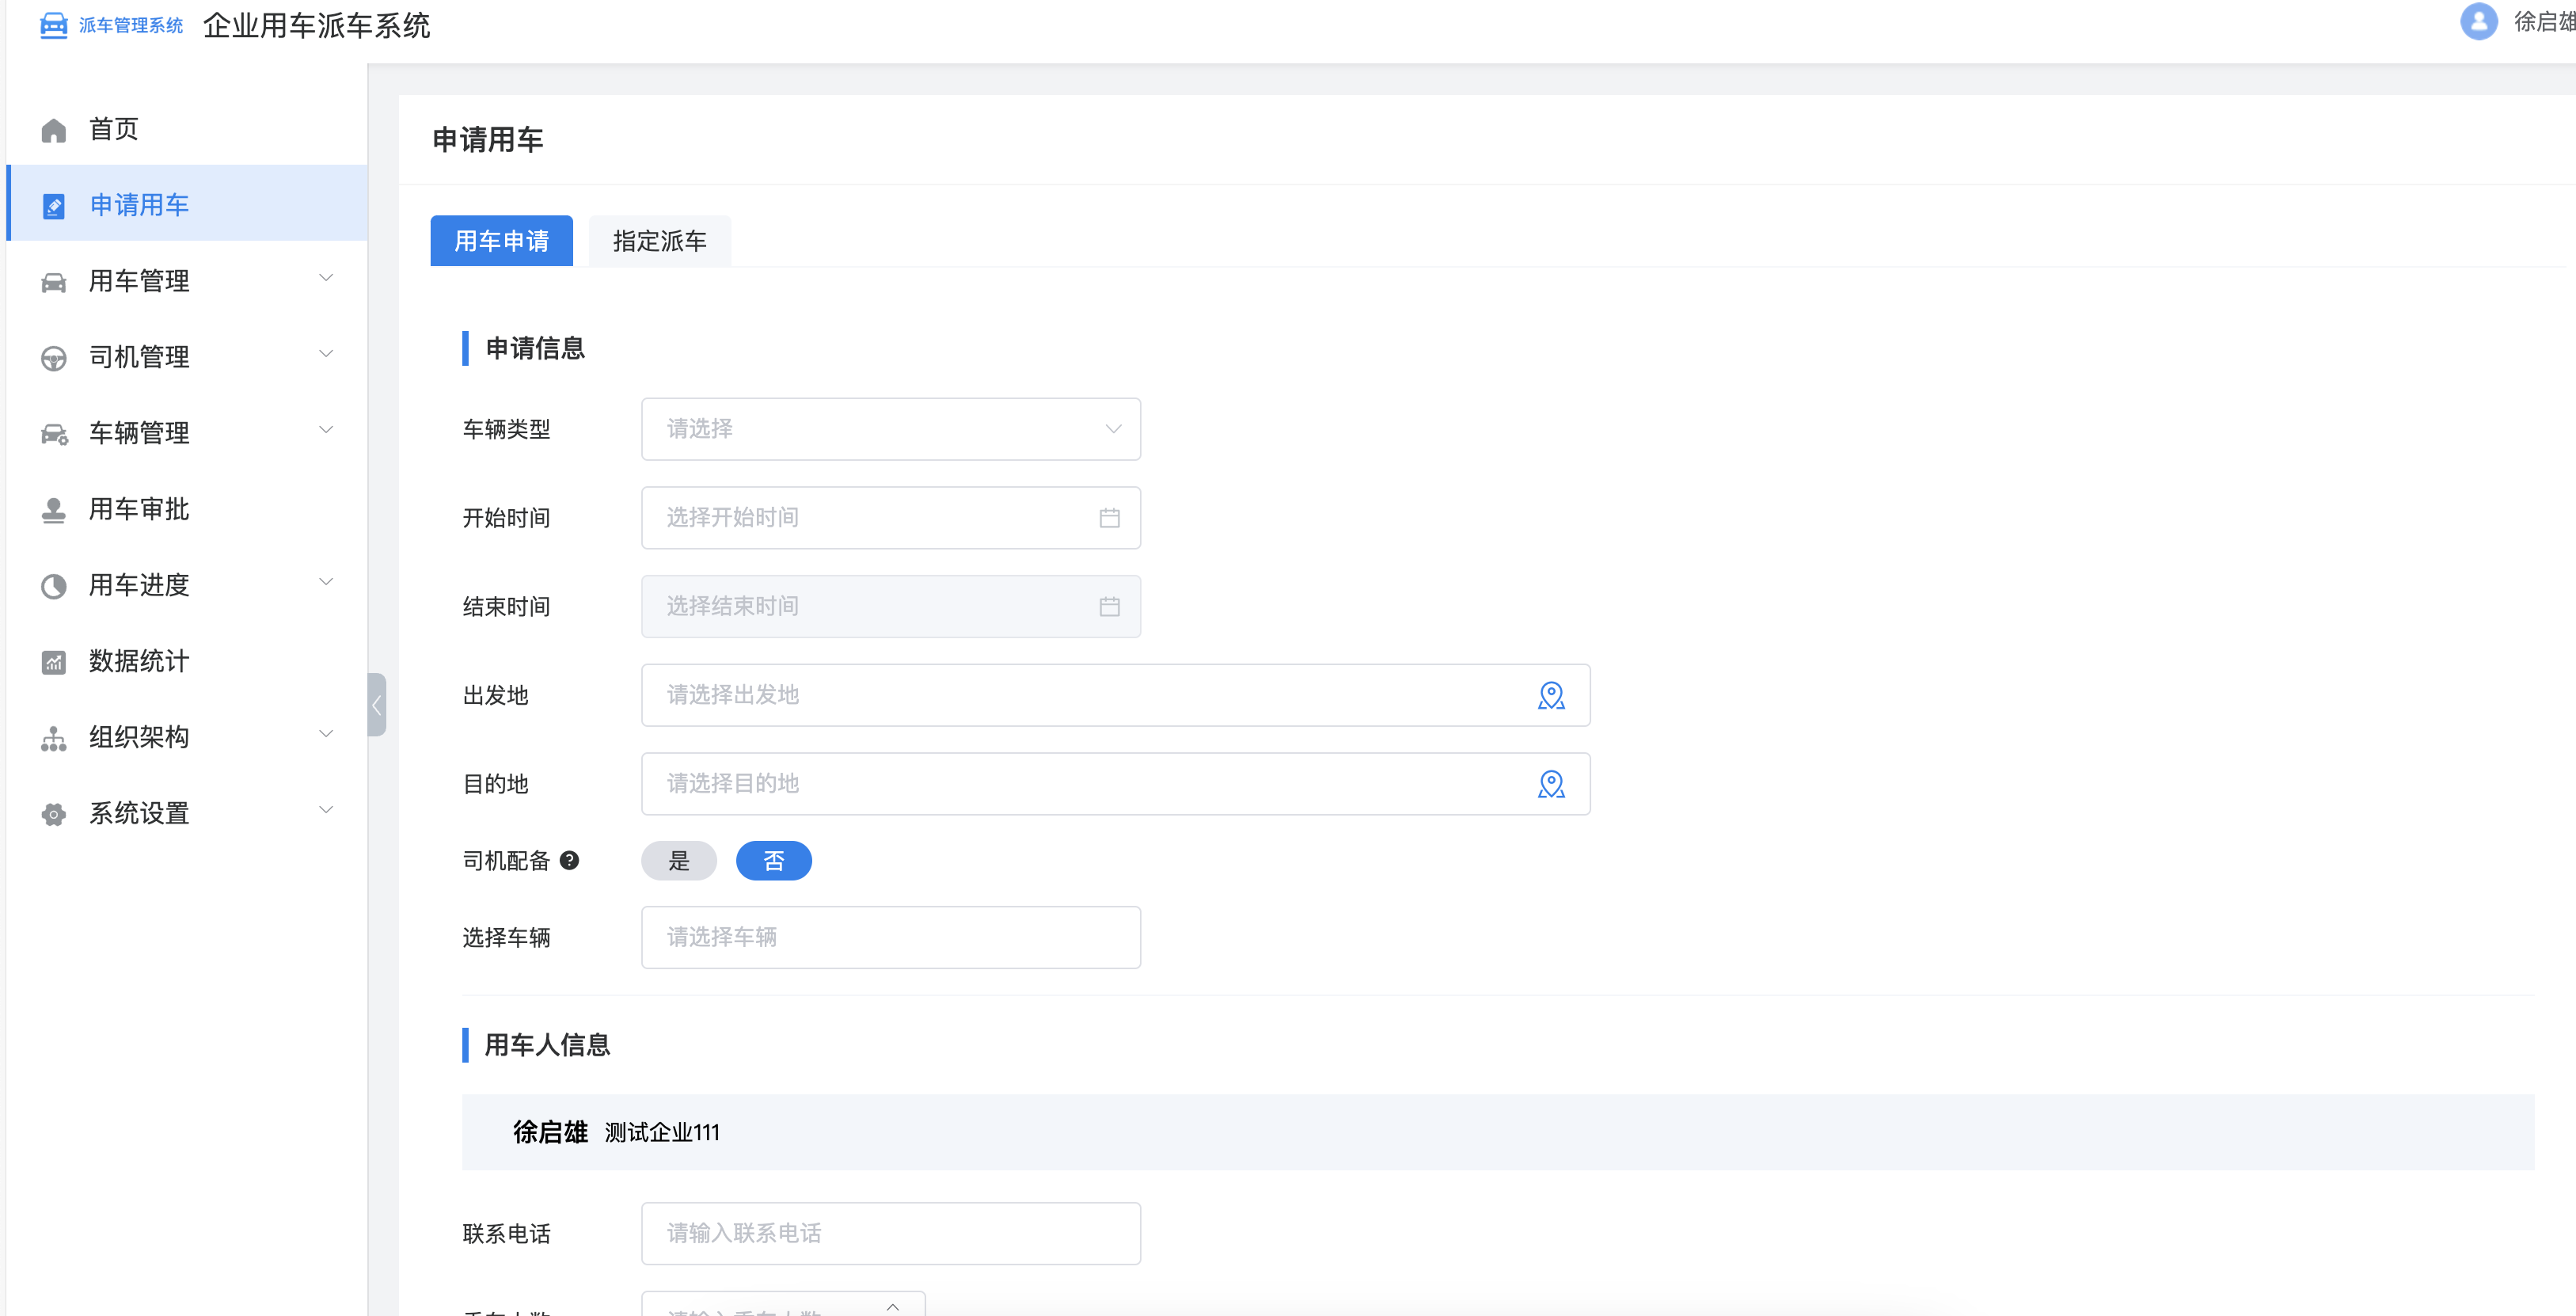The height and width of the screenshot is (1316, 2576).
Task: Click the org tree icon beside 组织架构
Action: (54, 738)
